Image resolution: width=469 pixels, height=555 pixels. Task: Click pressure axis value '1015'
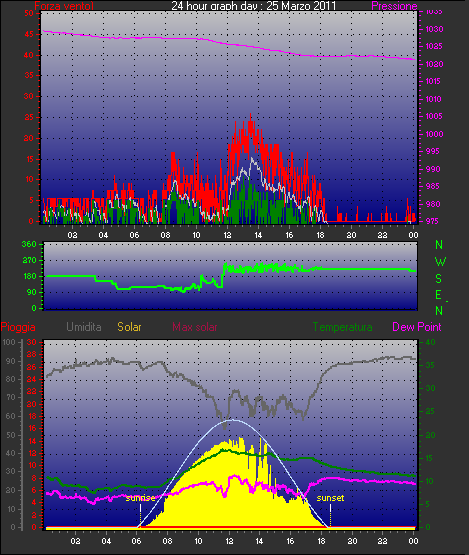(433, 81)
